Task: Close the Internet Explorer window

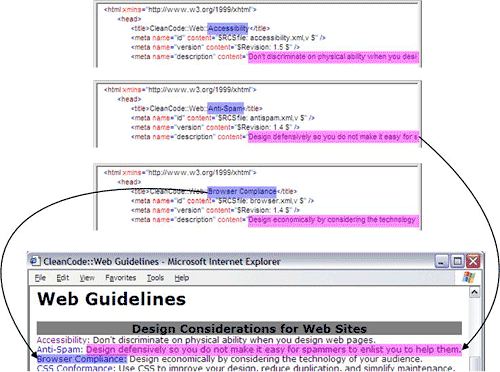Action: coord(473,261)
